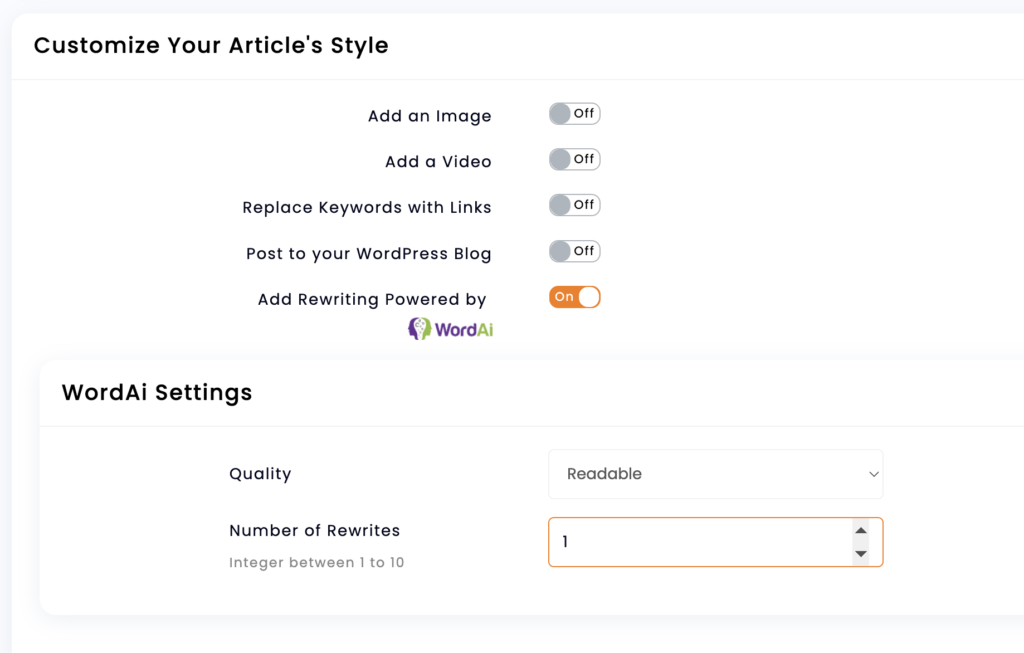Image resolution: width=1024 pixels, height=653 pixels.
Task: Increase the rewrites count with up arrow
Action: pyautogui.click(x=861, y=530)
